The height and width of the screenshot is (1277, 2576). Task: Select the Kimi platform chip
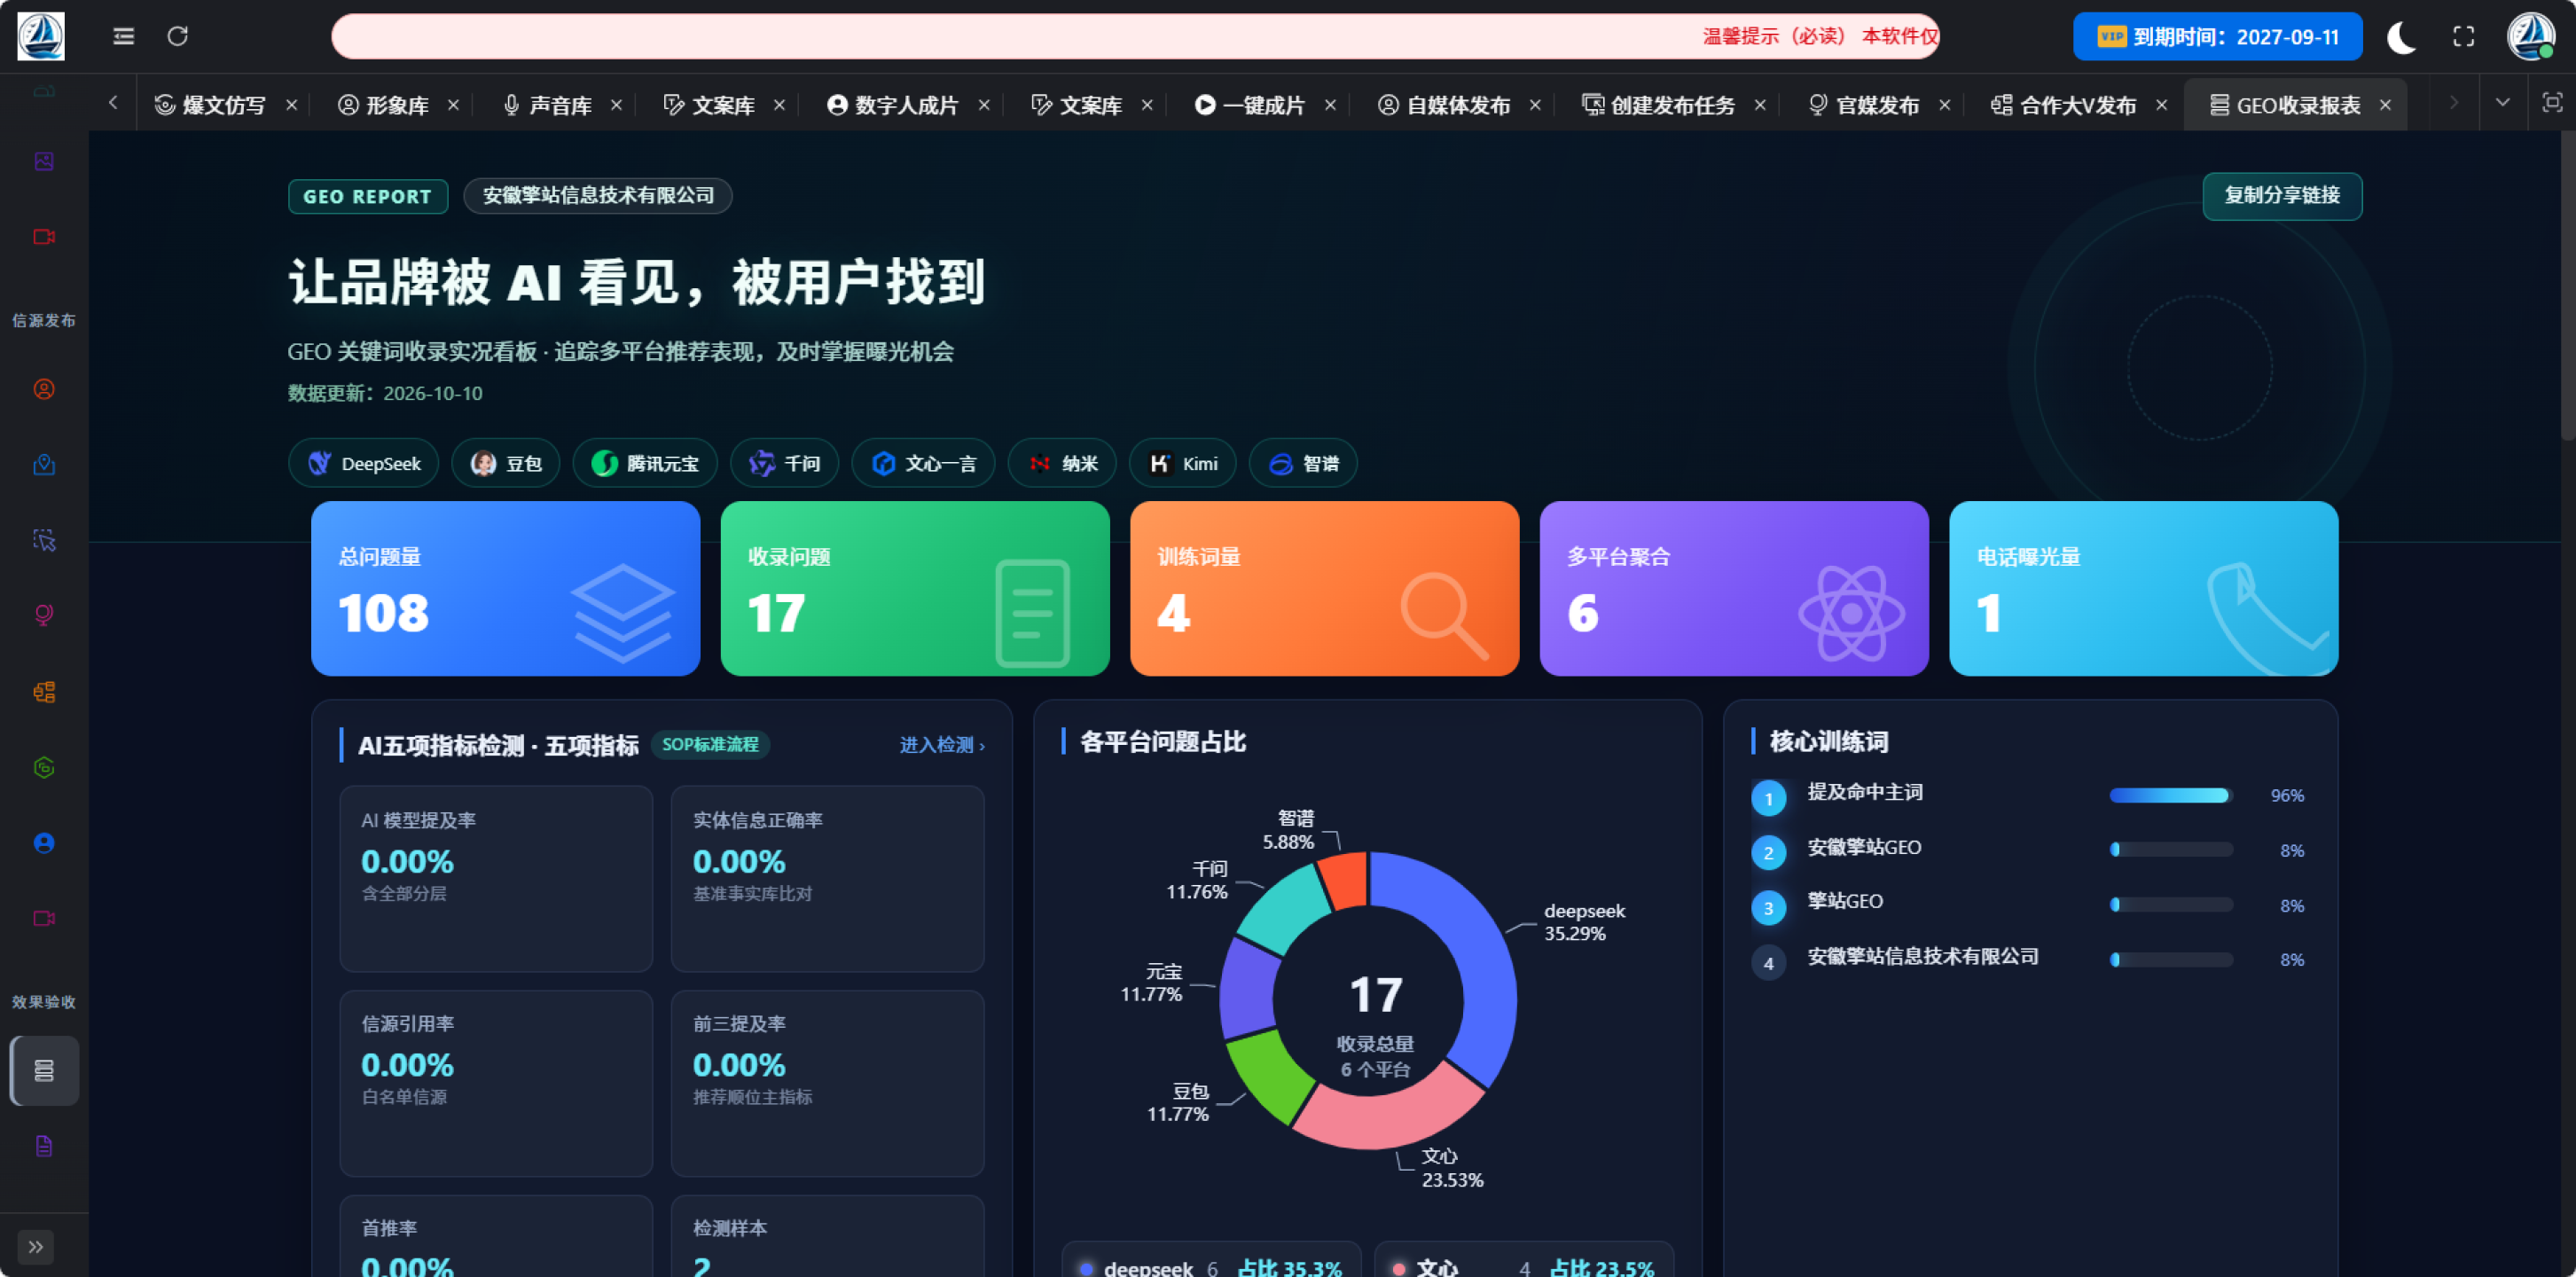point(1183,464)
